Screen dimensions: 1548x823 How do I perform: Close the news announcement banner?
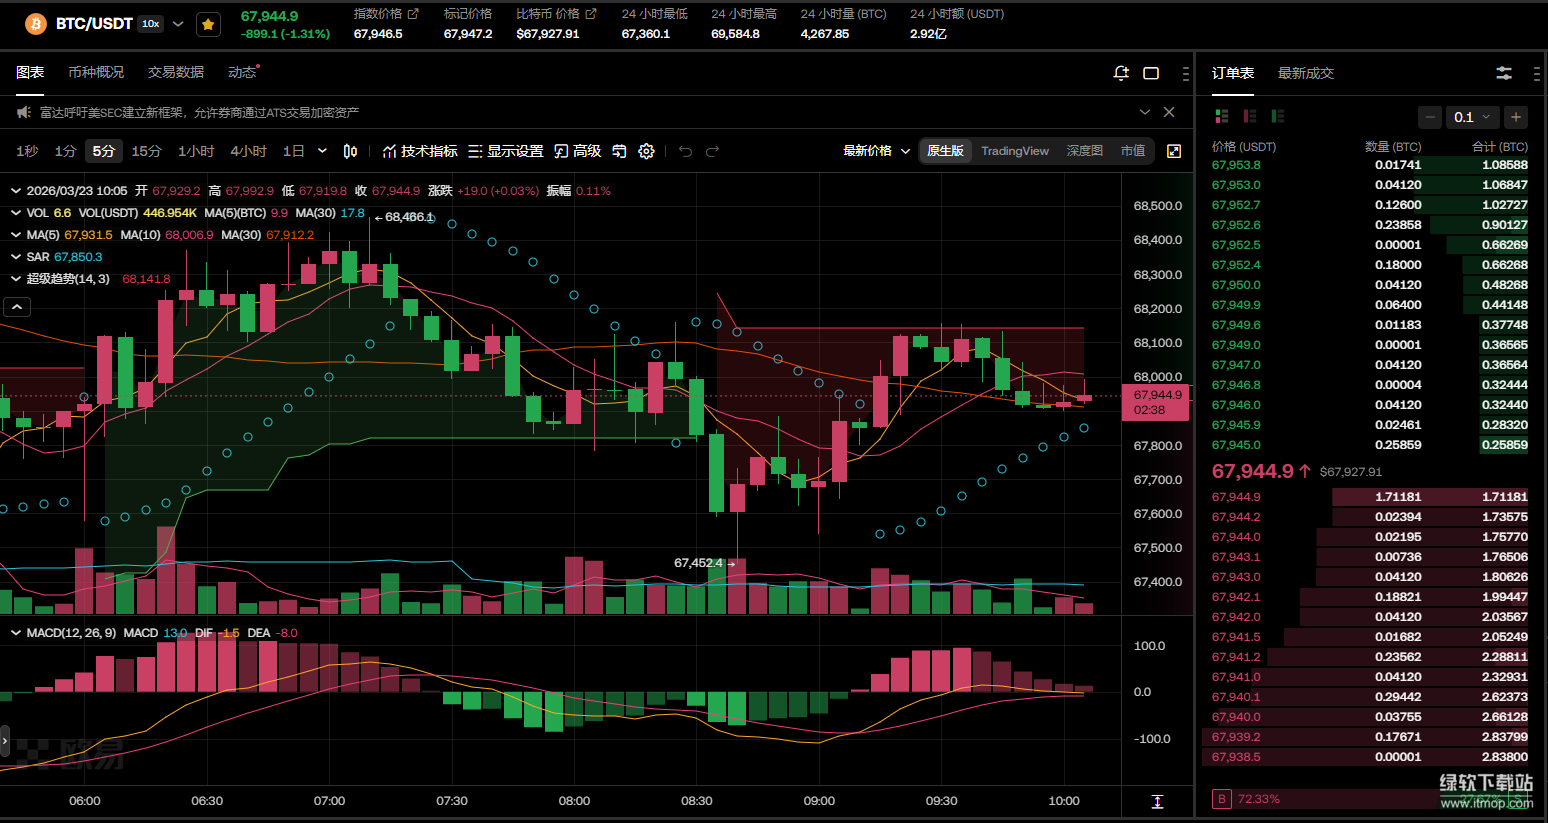(x=1169, y=112)
